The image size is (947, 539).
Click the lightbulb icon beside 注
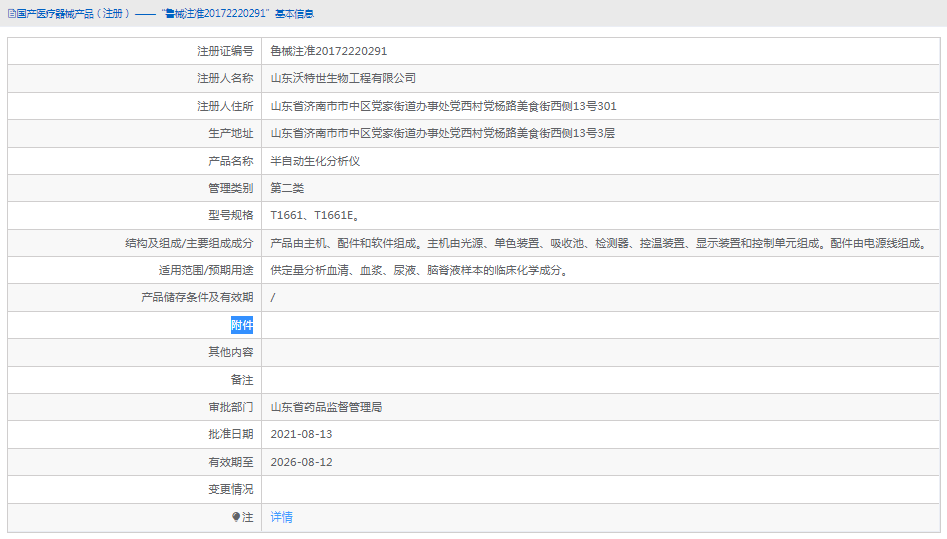236,517
